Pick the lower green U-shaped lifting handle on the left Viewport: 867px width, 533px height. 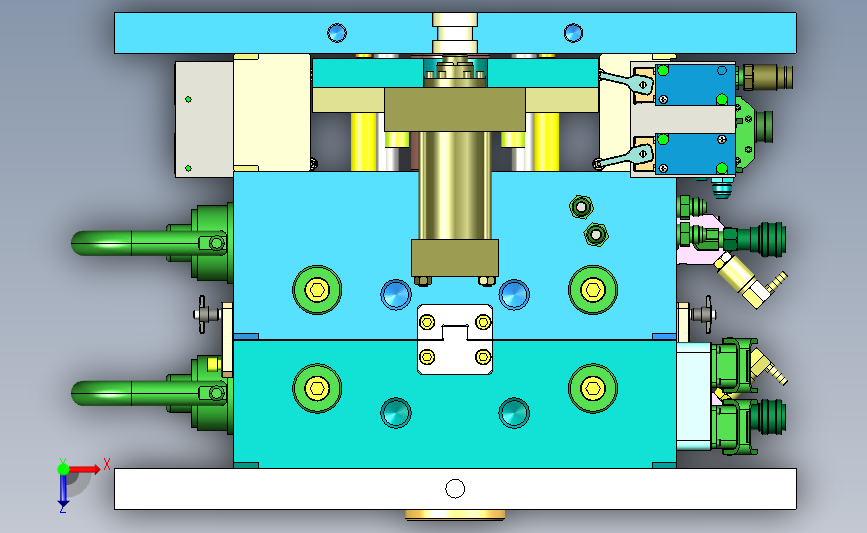(x=149, y=393)
